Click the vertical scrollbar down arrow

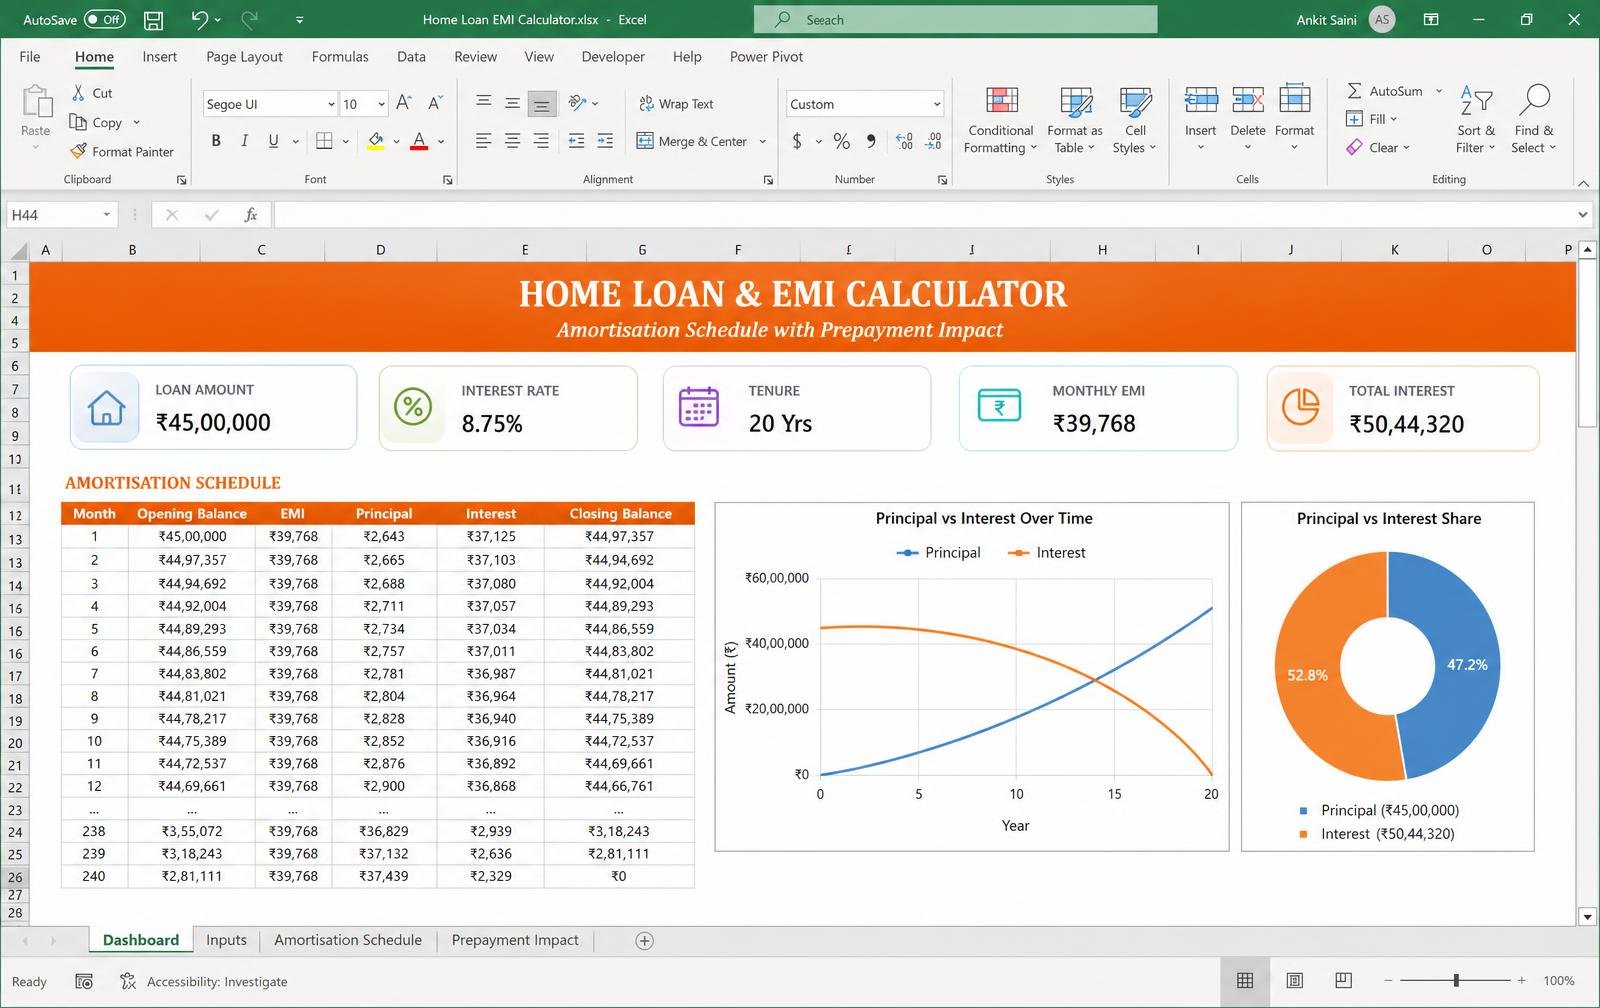(1586, 916)
